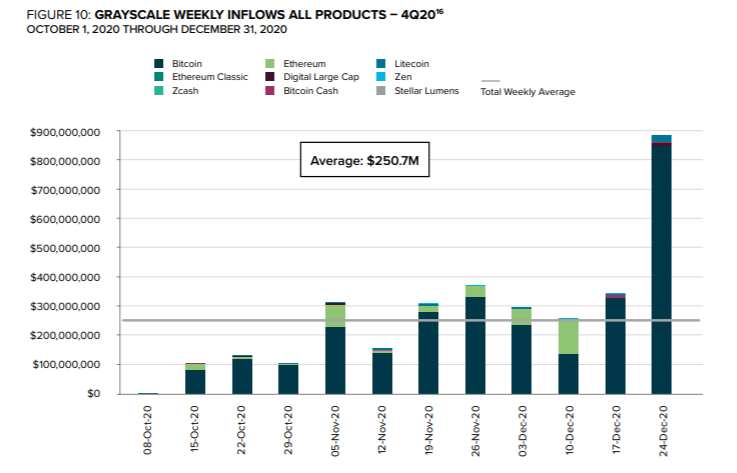Image resolution: width=737 pixels, height=473 pixels.
Task: Click the 15-Oct-20 Bitcoin bar
Action: 197,382
